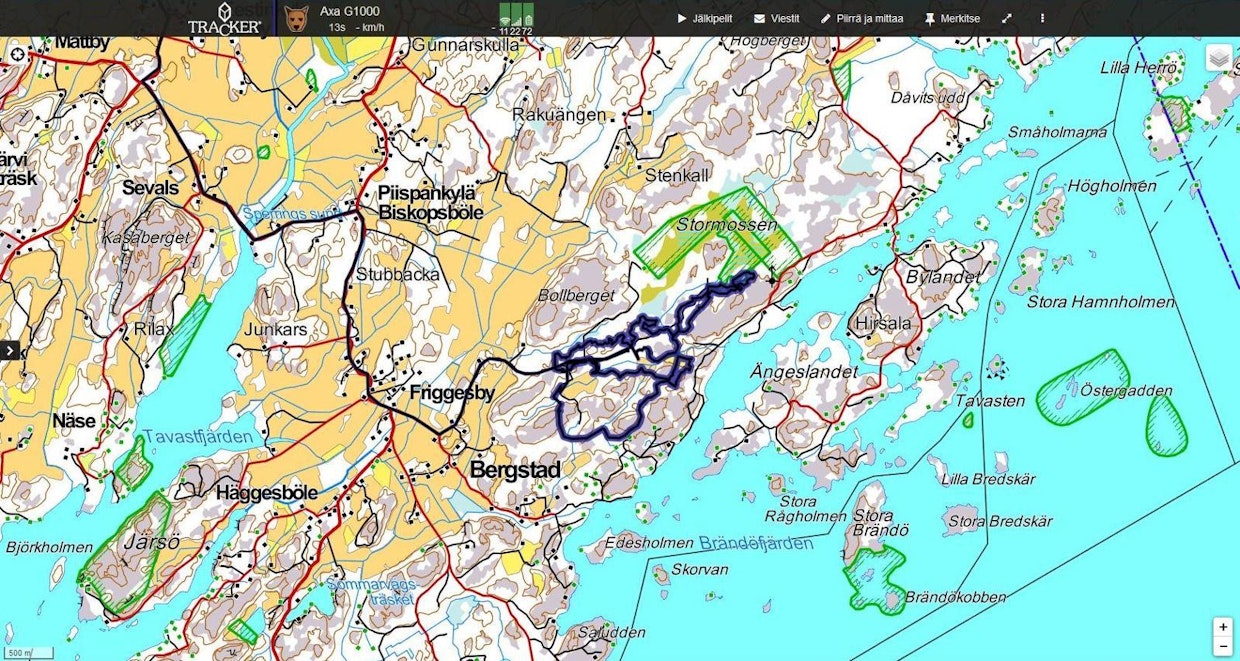Select the Axa G1000 dog avatar

point(295,19)
